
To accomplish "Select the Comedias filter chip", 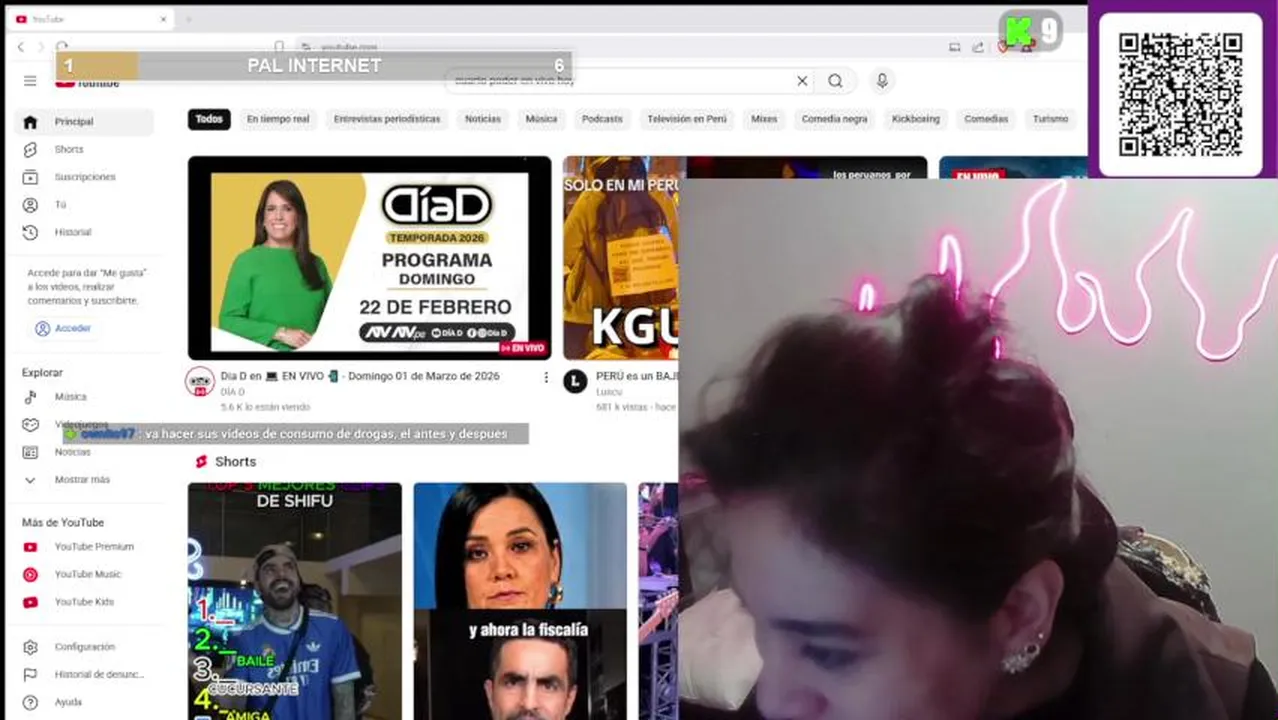I will pos(986,119).
